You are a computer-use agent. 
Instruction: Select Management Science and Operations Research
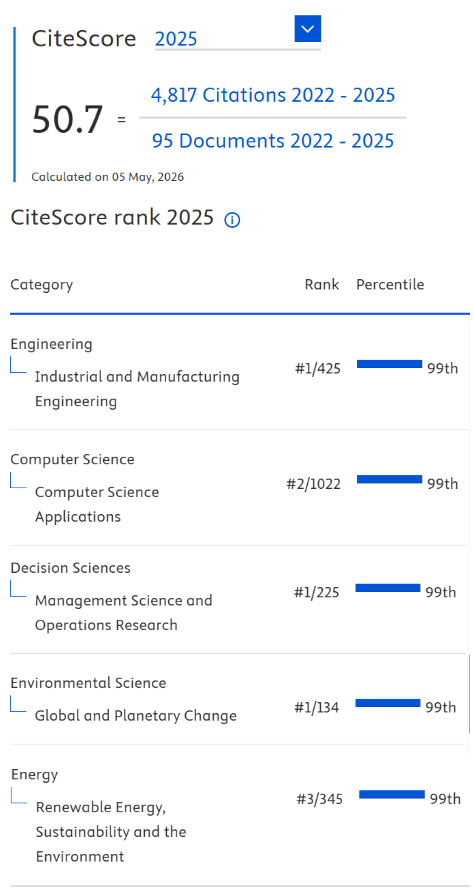[x=123, y=612]
